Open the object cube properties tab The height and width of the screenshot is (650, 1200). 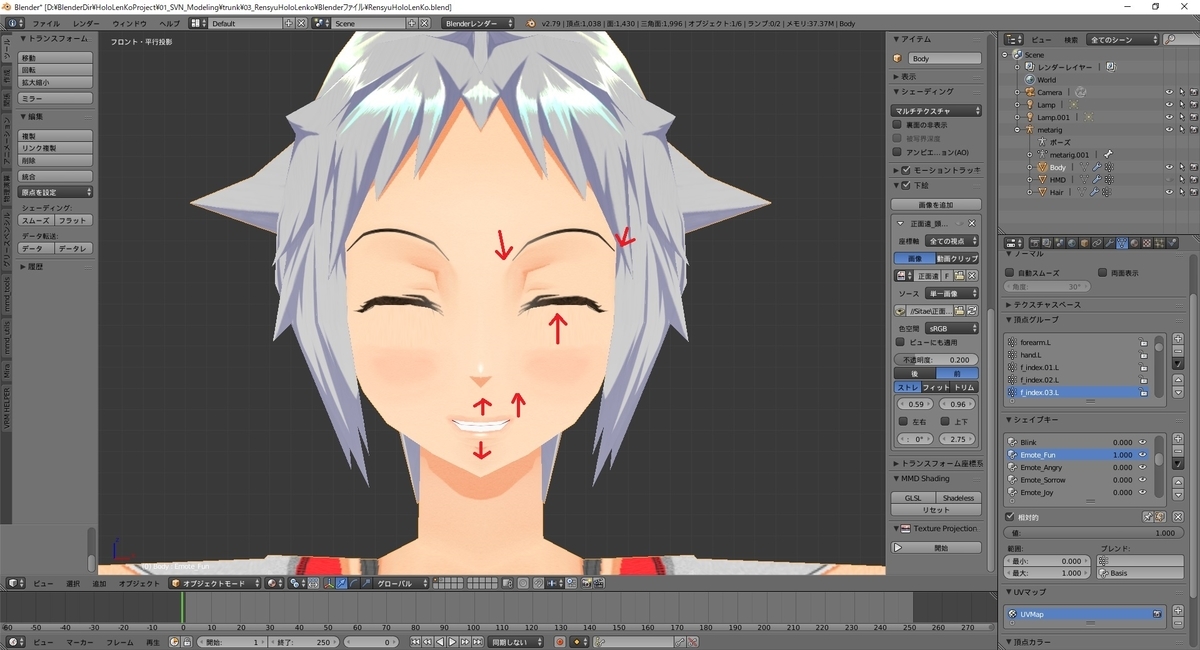[1084, 243]
